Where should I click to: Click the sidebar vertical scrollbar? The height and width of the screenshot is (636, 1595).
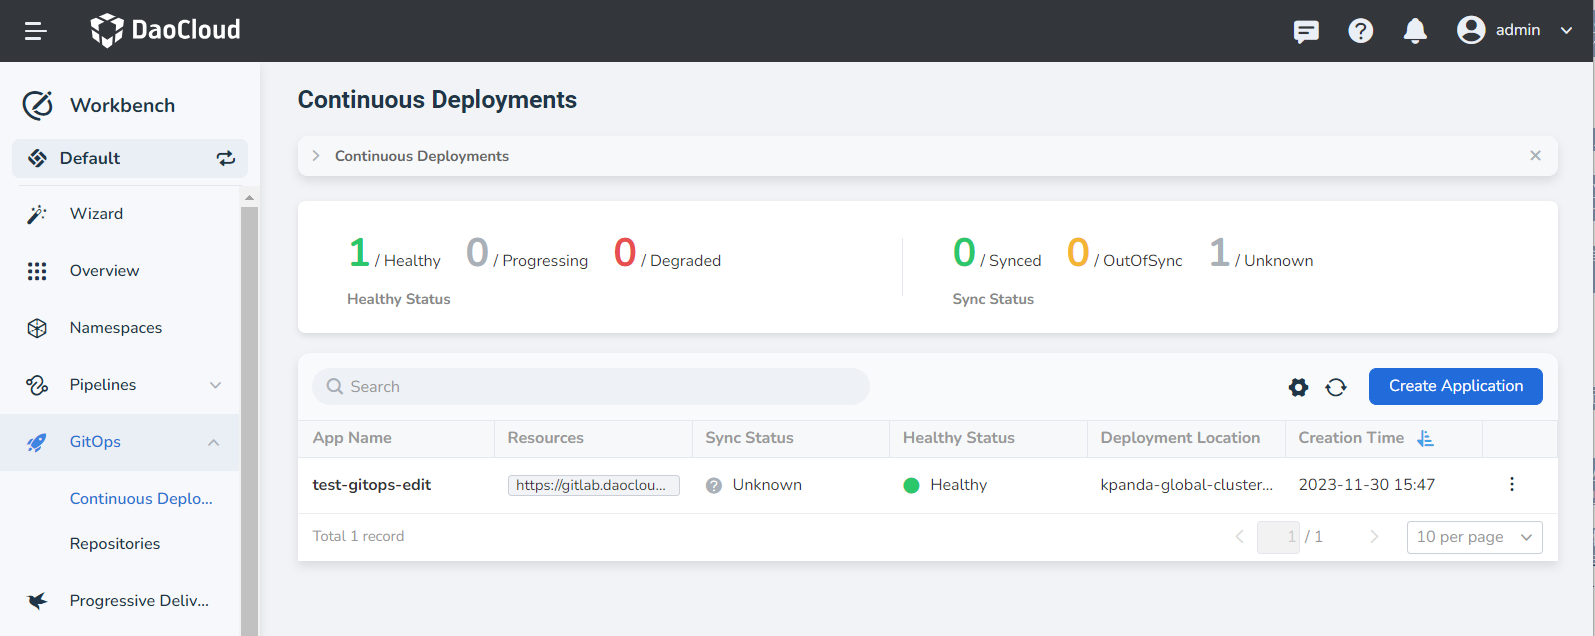(249, 400)
